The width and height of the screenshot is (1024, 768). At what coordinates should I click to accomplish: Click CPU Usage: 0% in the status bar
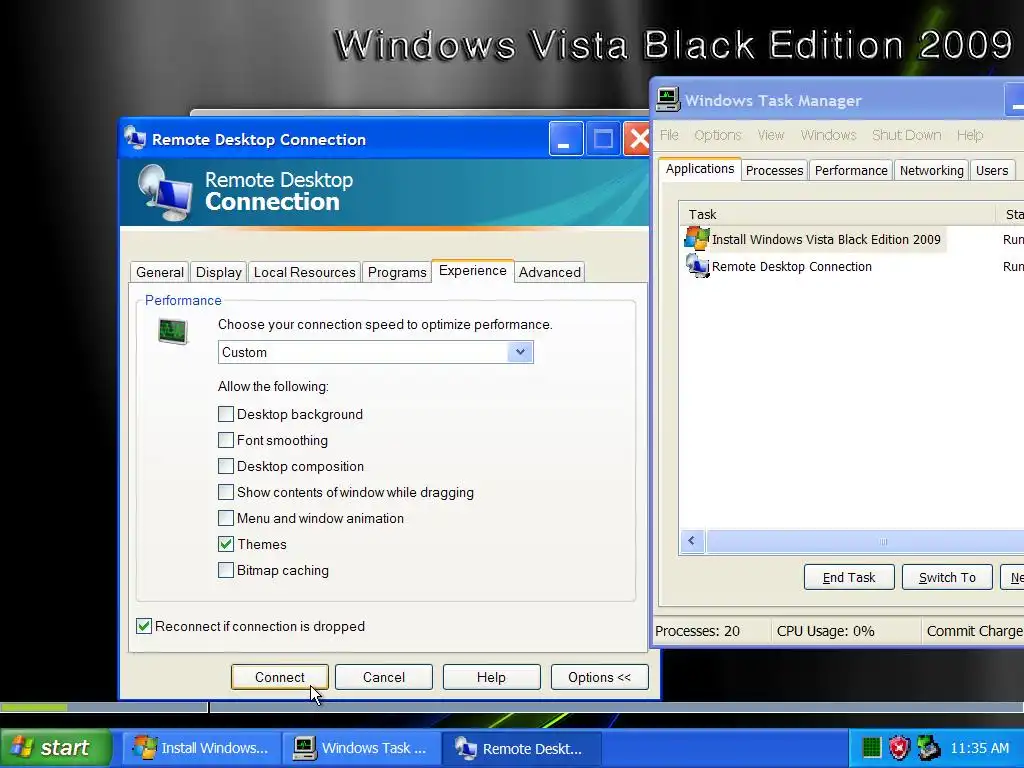coord(825,631)
